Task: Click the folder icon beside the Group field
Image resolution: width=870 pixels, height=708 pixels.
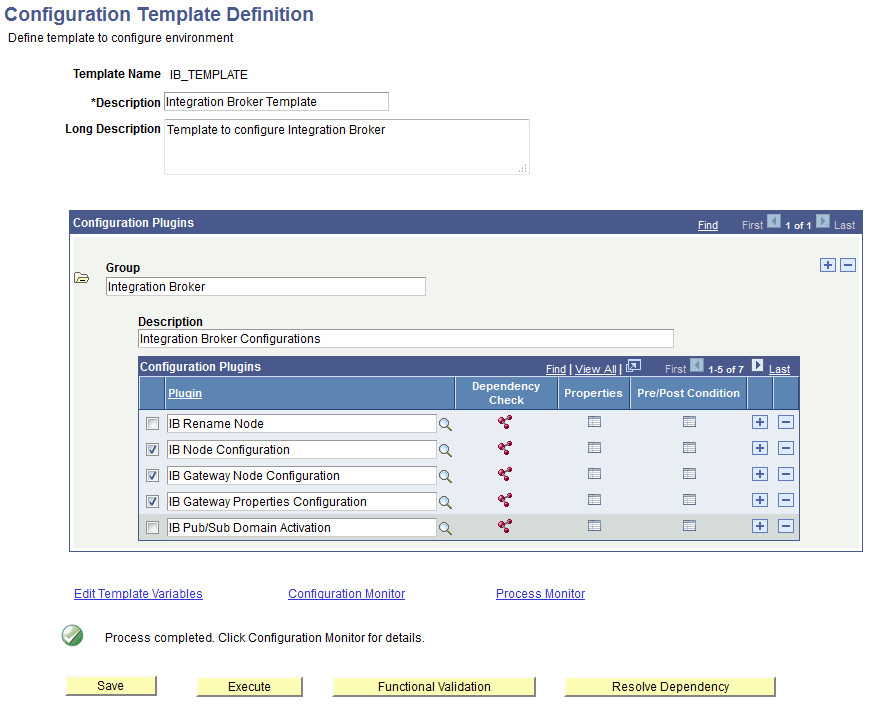Action: [x=81, y=277]
